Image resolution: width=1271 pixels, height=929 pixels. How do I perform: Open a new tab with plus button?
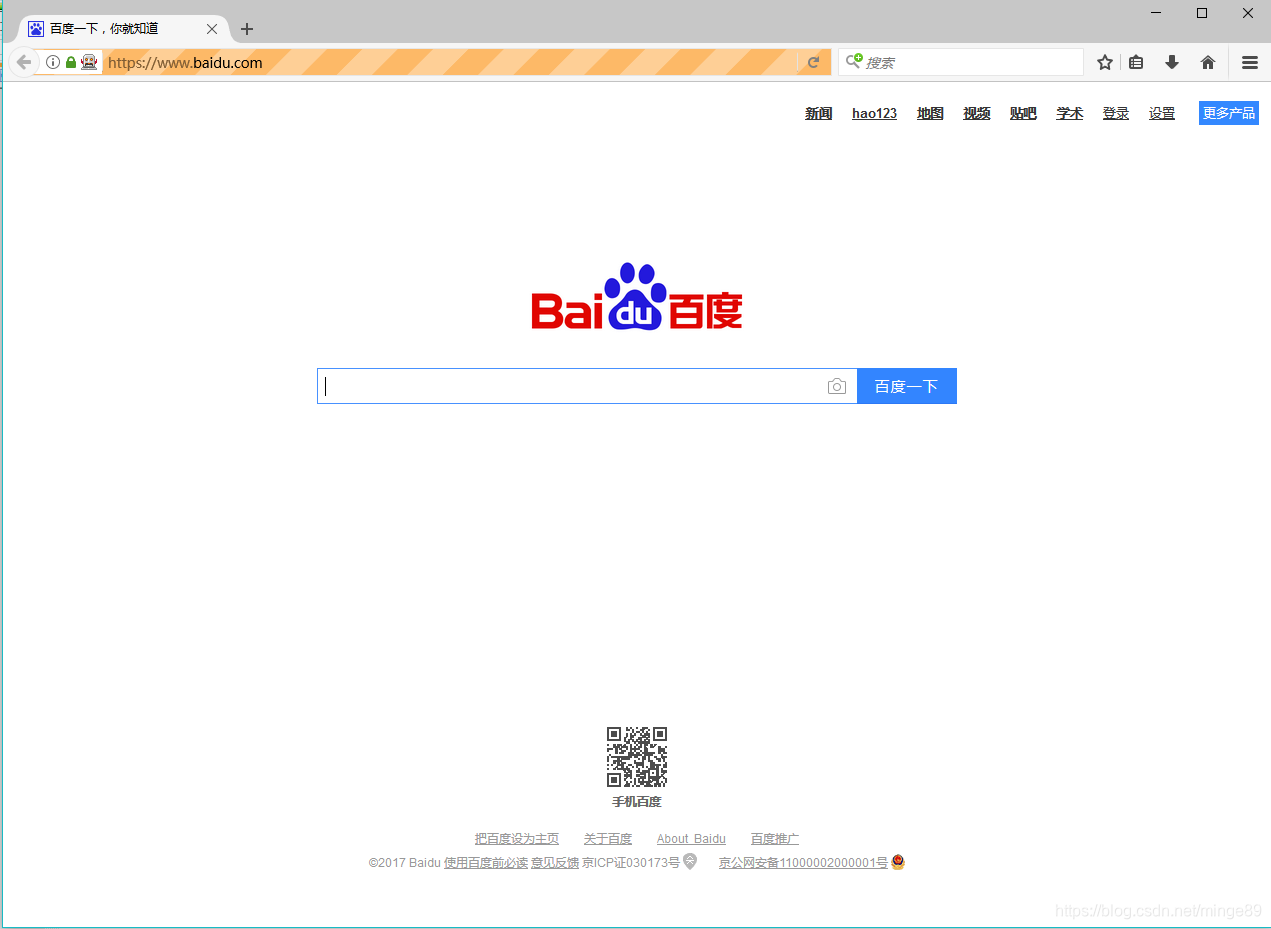pos(247,29)
